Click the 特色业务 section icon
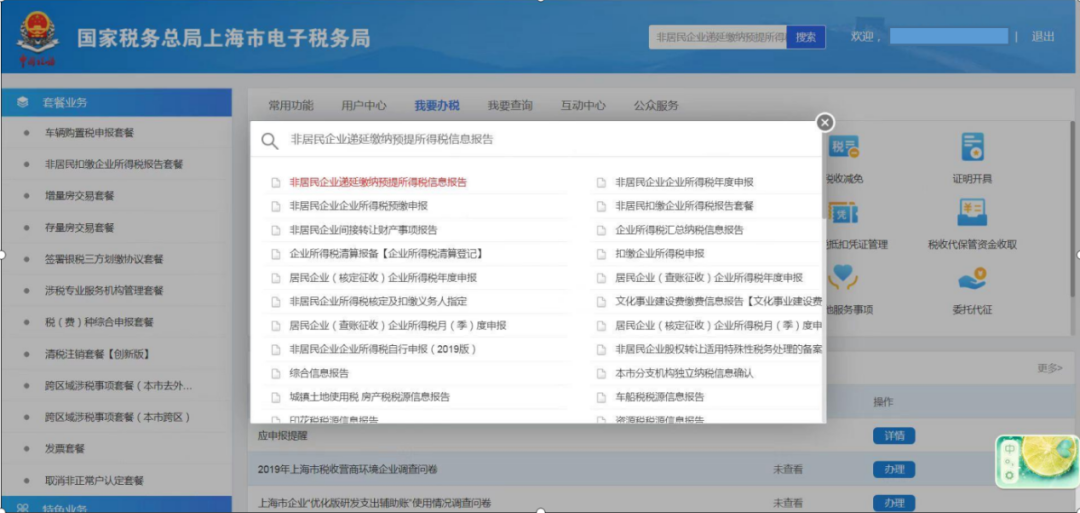This screenshot has height=513, width=1080. (x=23, y=508)
